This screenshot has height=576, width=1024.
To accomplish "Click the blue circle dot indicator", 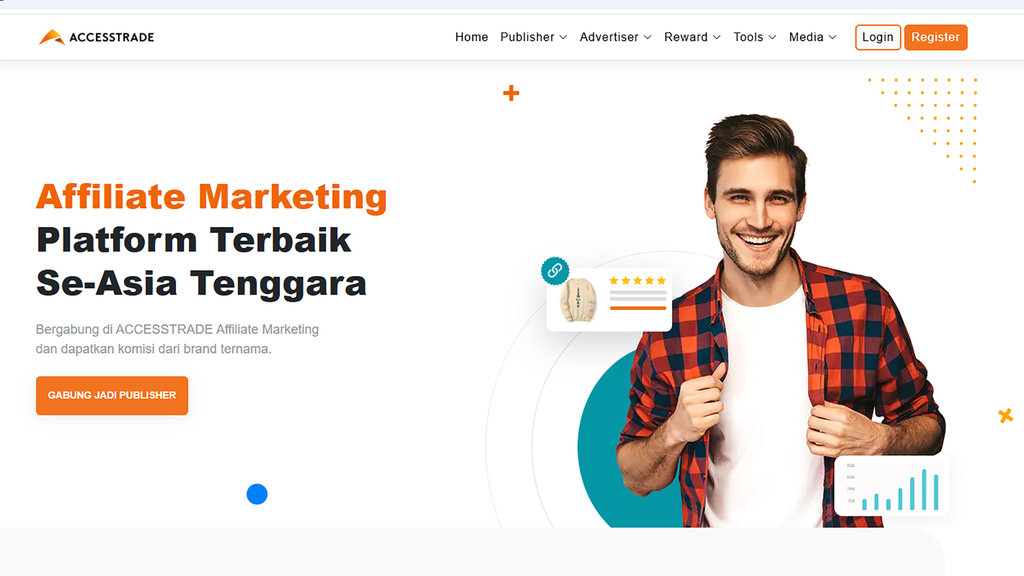I will pos(257,494).
